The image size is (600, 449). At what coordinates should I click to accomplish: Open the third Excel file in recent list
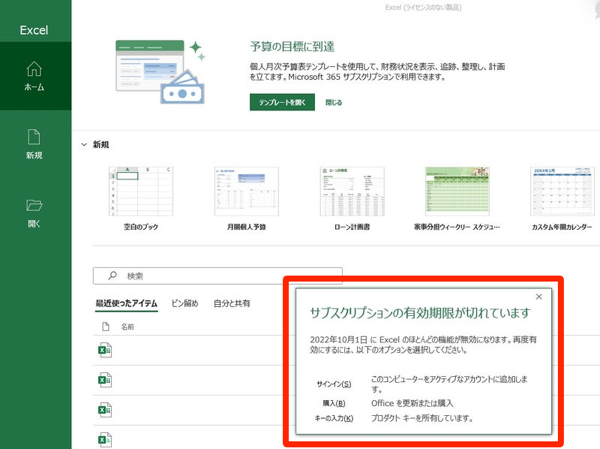point(105,410)
